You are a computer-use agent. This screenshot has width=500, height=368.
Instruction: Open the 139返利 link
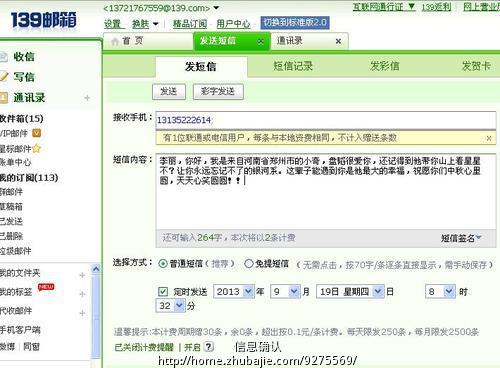click(436, 7)
